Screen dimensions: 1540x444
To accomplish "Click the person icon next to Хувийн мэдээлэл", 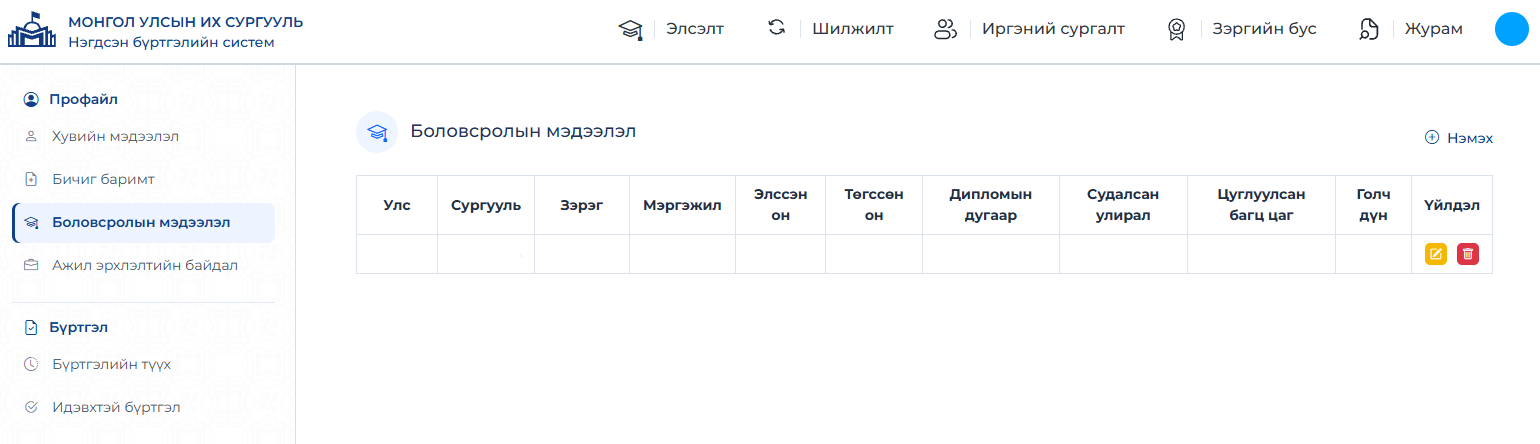I will (31, 136).
